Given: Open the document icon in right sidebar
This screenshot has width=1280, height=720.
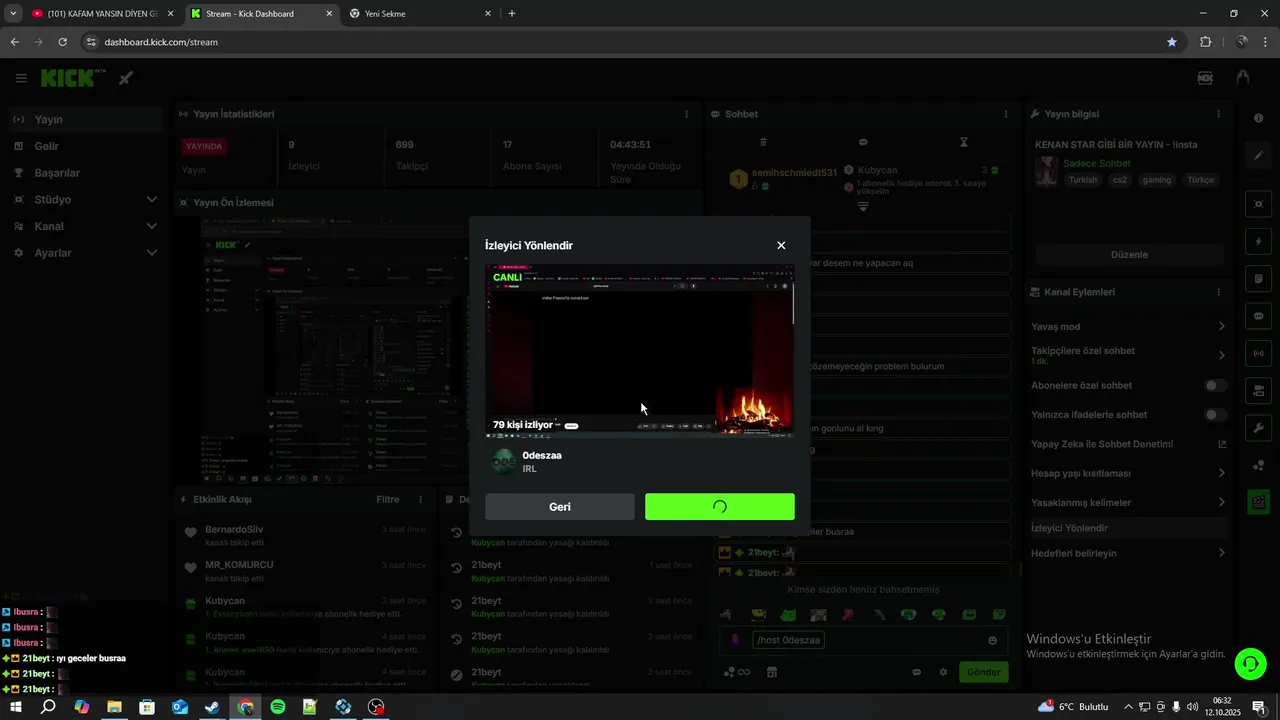Looking at the screenshot, I should tap(1258, 279).
